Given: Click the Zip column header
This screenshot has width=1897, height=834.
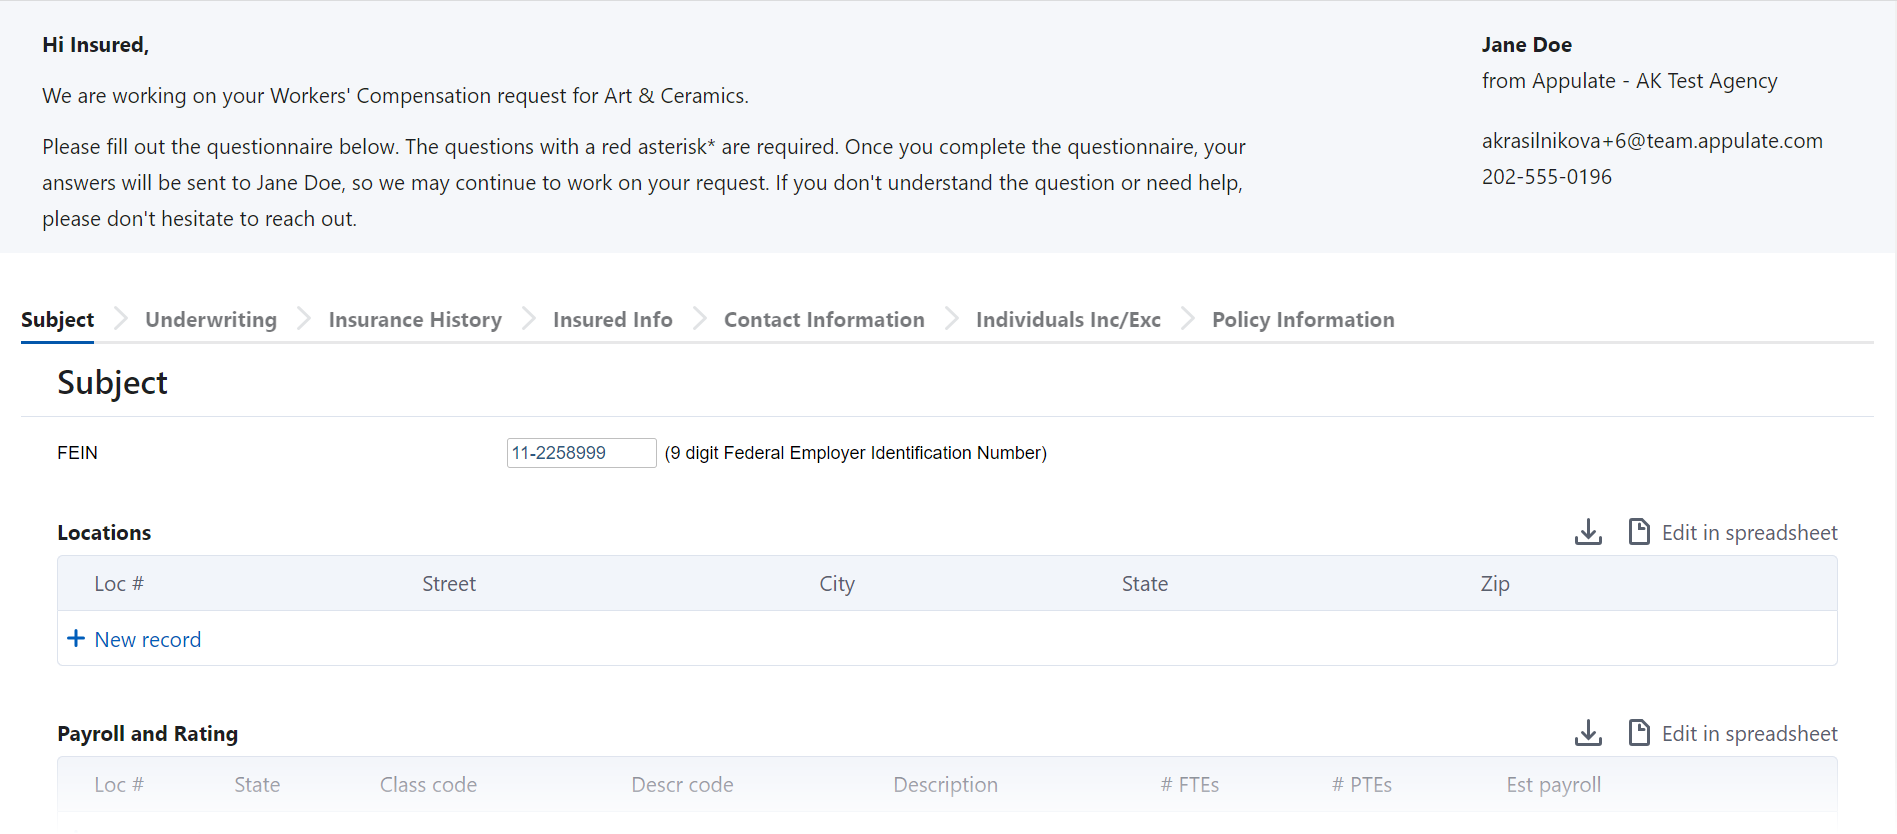Looking at the screenshot, I should [1494, 584].
